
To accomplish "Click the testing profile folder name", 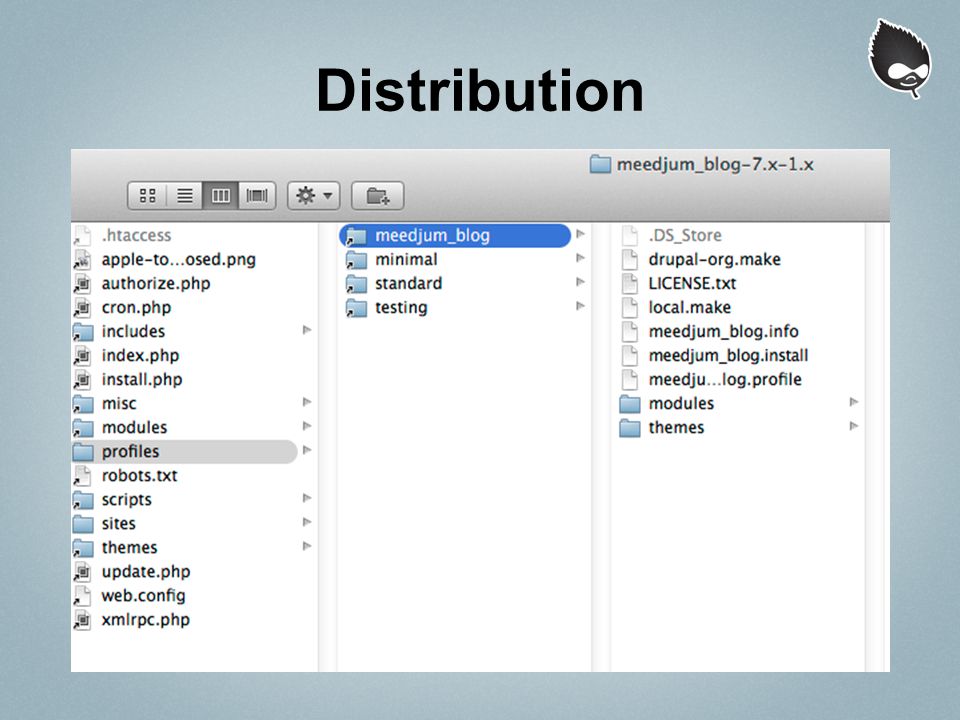I will tap(401, 308).
